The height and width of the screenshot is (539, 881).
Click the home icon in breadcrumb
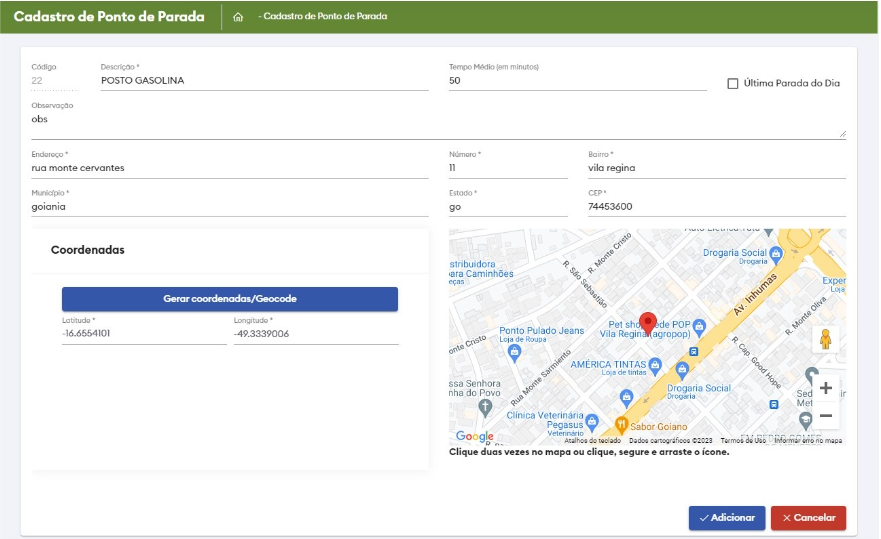[x=238, y=17]
